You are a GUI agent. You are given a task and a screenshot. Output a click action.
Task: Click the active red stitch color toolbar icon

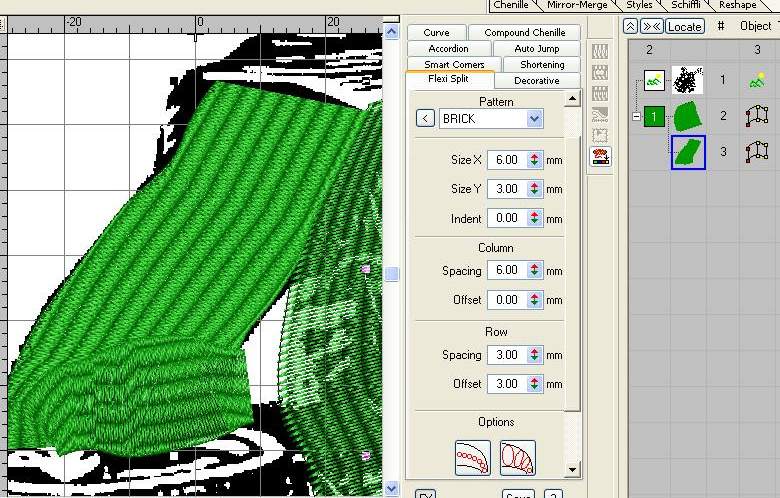coord(600,157)
